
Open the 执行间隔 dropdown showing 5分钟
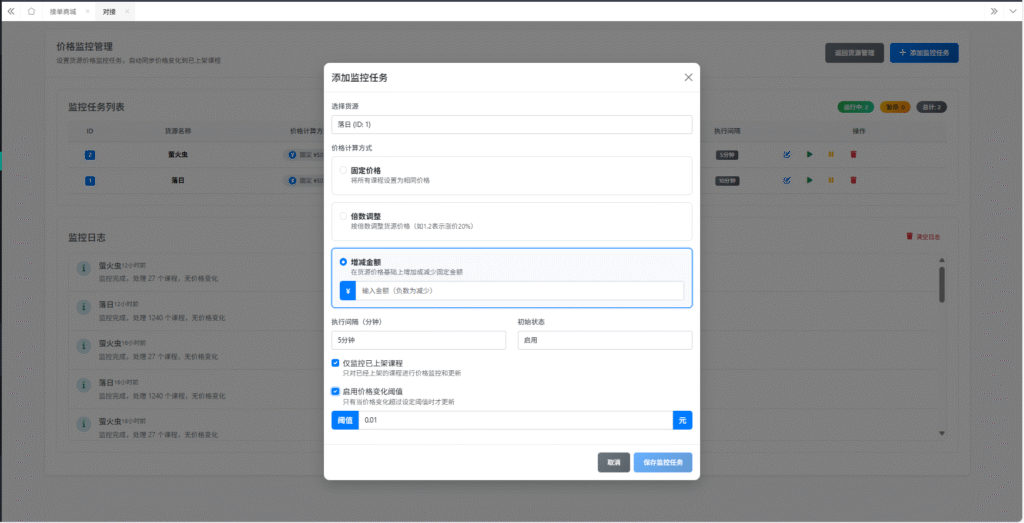[x=418, y=340]
